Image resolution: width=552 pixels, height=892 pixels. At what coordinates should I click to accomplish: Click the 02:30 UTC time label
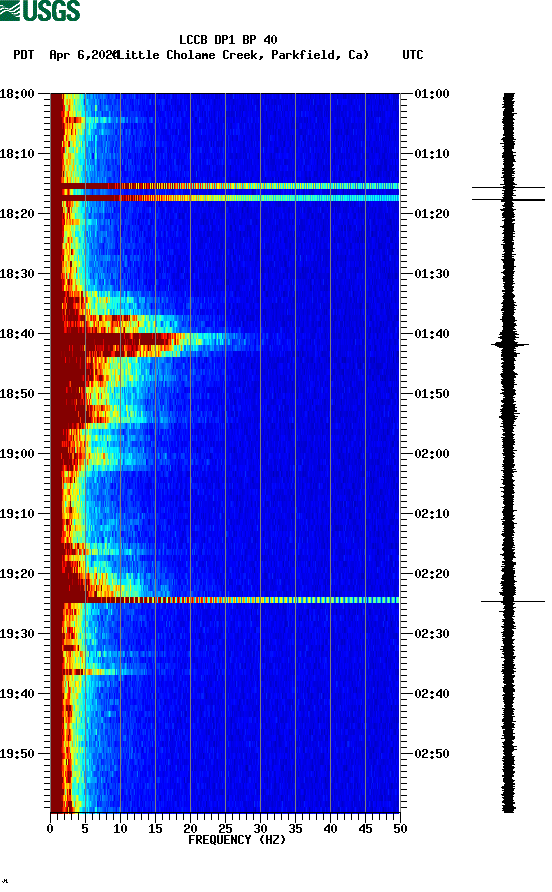(432, 634)
